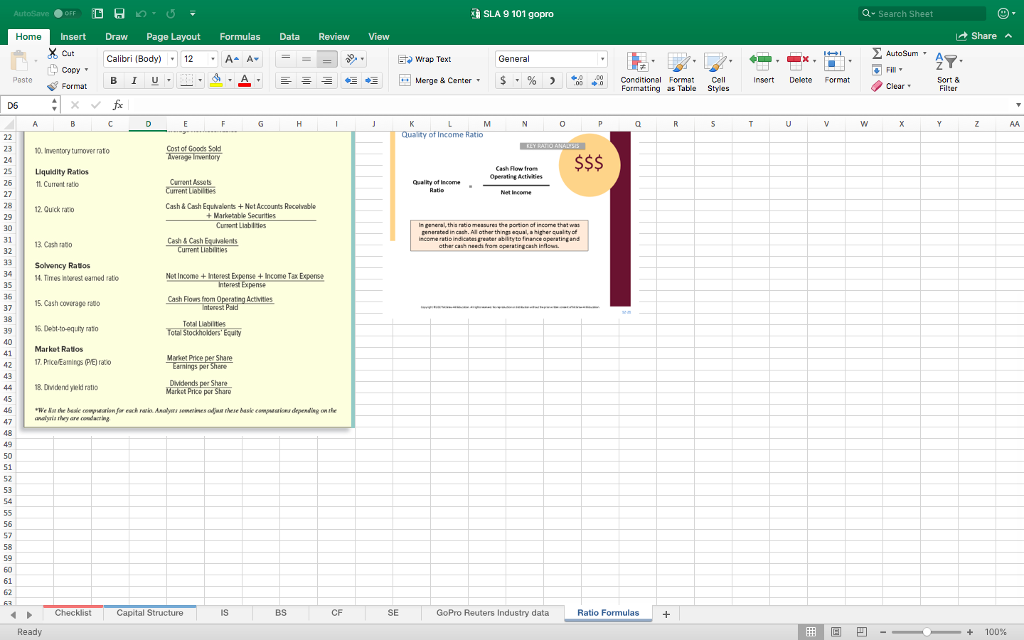Click Delete cells icon
This screenshot has height=640, width=1024.
(797, 62)
